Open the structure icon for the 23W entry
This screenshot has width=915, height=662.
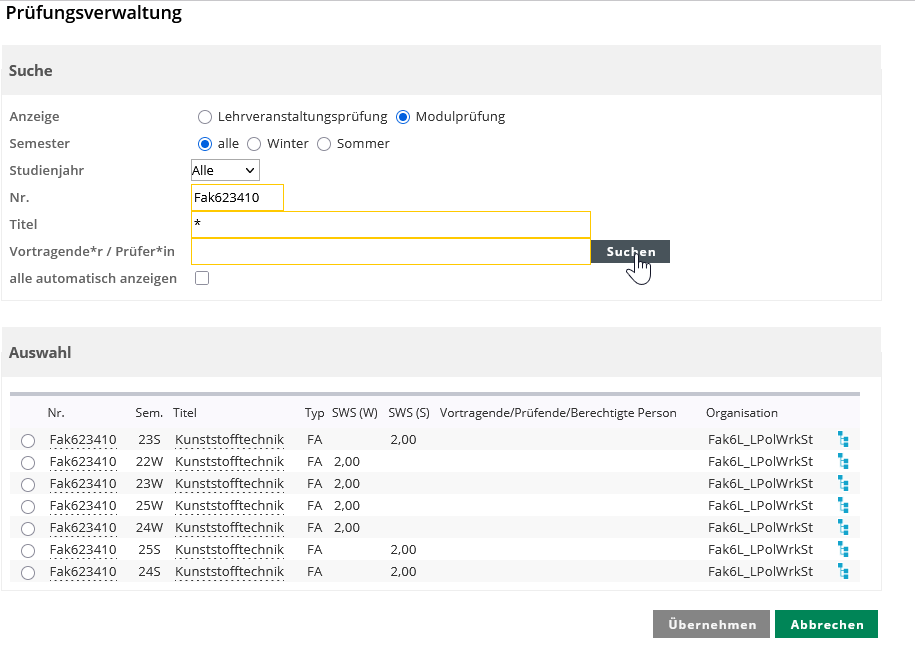tap(843, 483)
